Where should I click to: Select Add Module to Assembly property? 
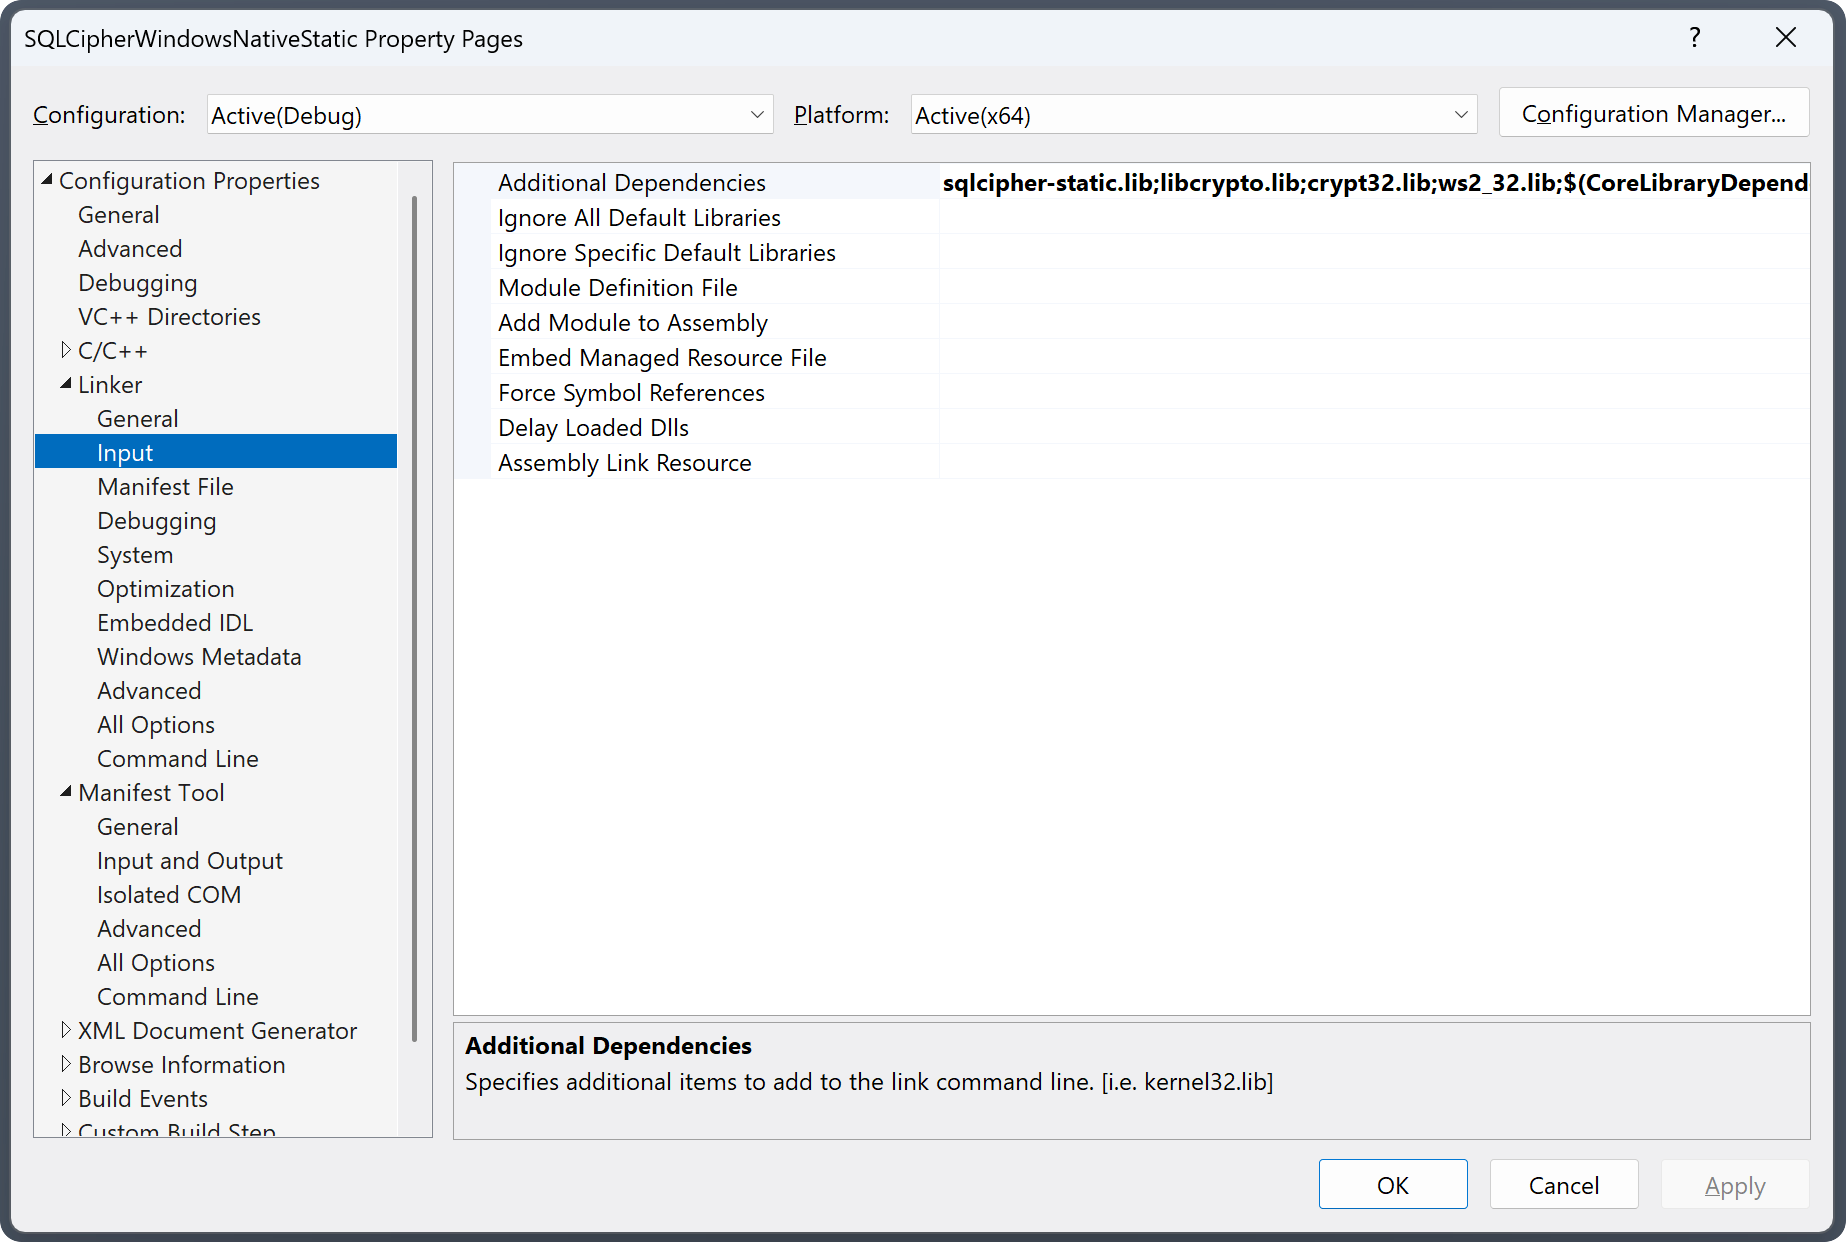(633, 323)
